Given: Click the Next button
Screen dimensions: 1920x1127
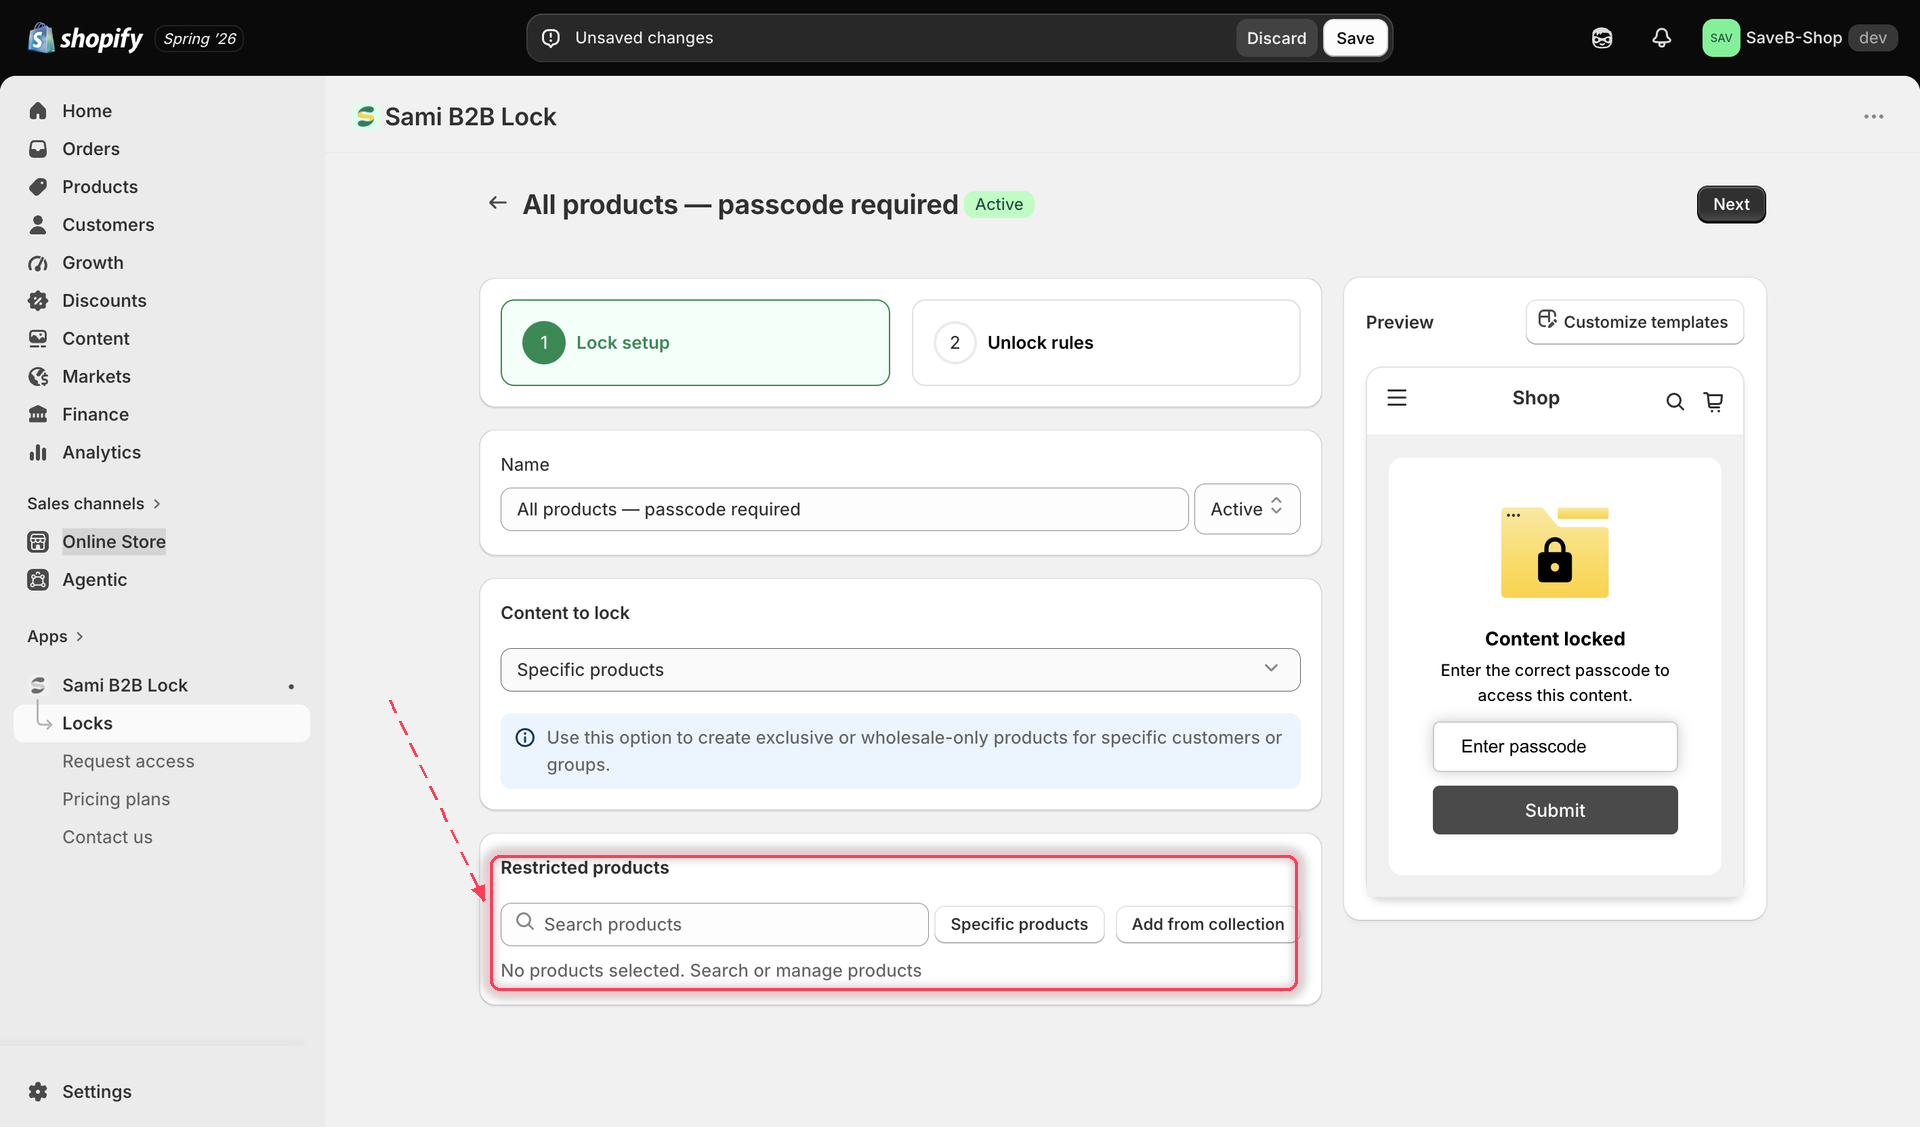Looking at the screenshot, I should coord(1731,204).
